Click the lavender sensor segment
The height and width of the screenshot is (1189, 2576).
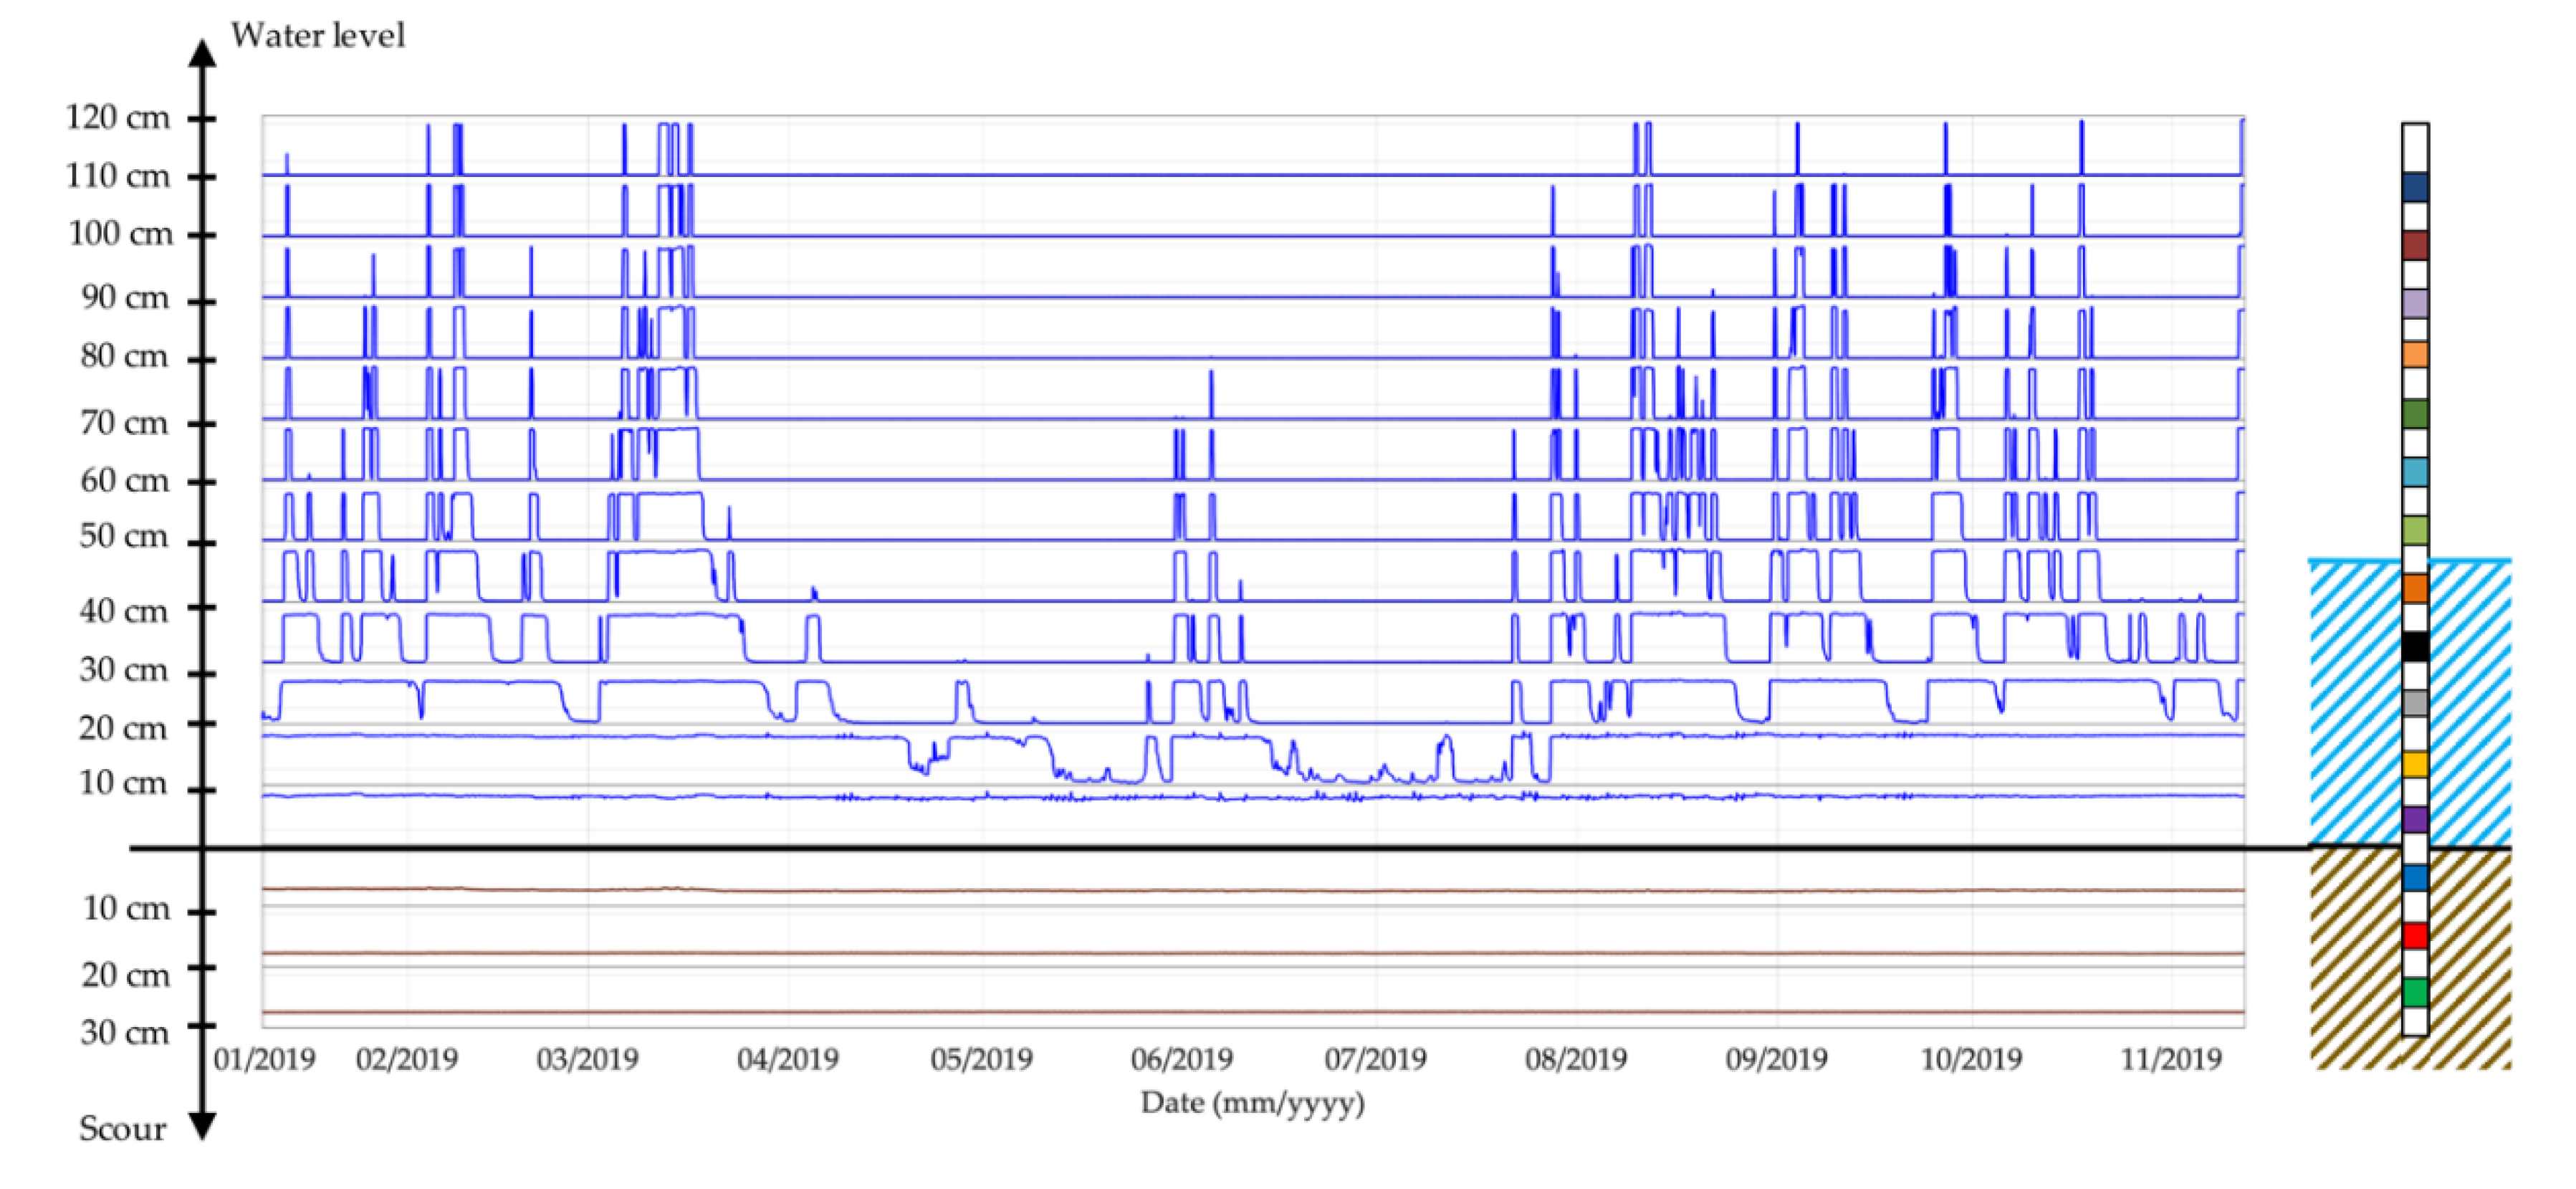tap(2414, 303)
